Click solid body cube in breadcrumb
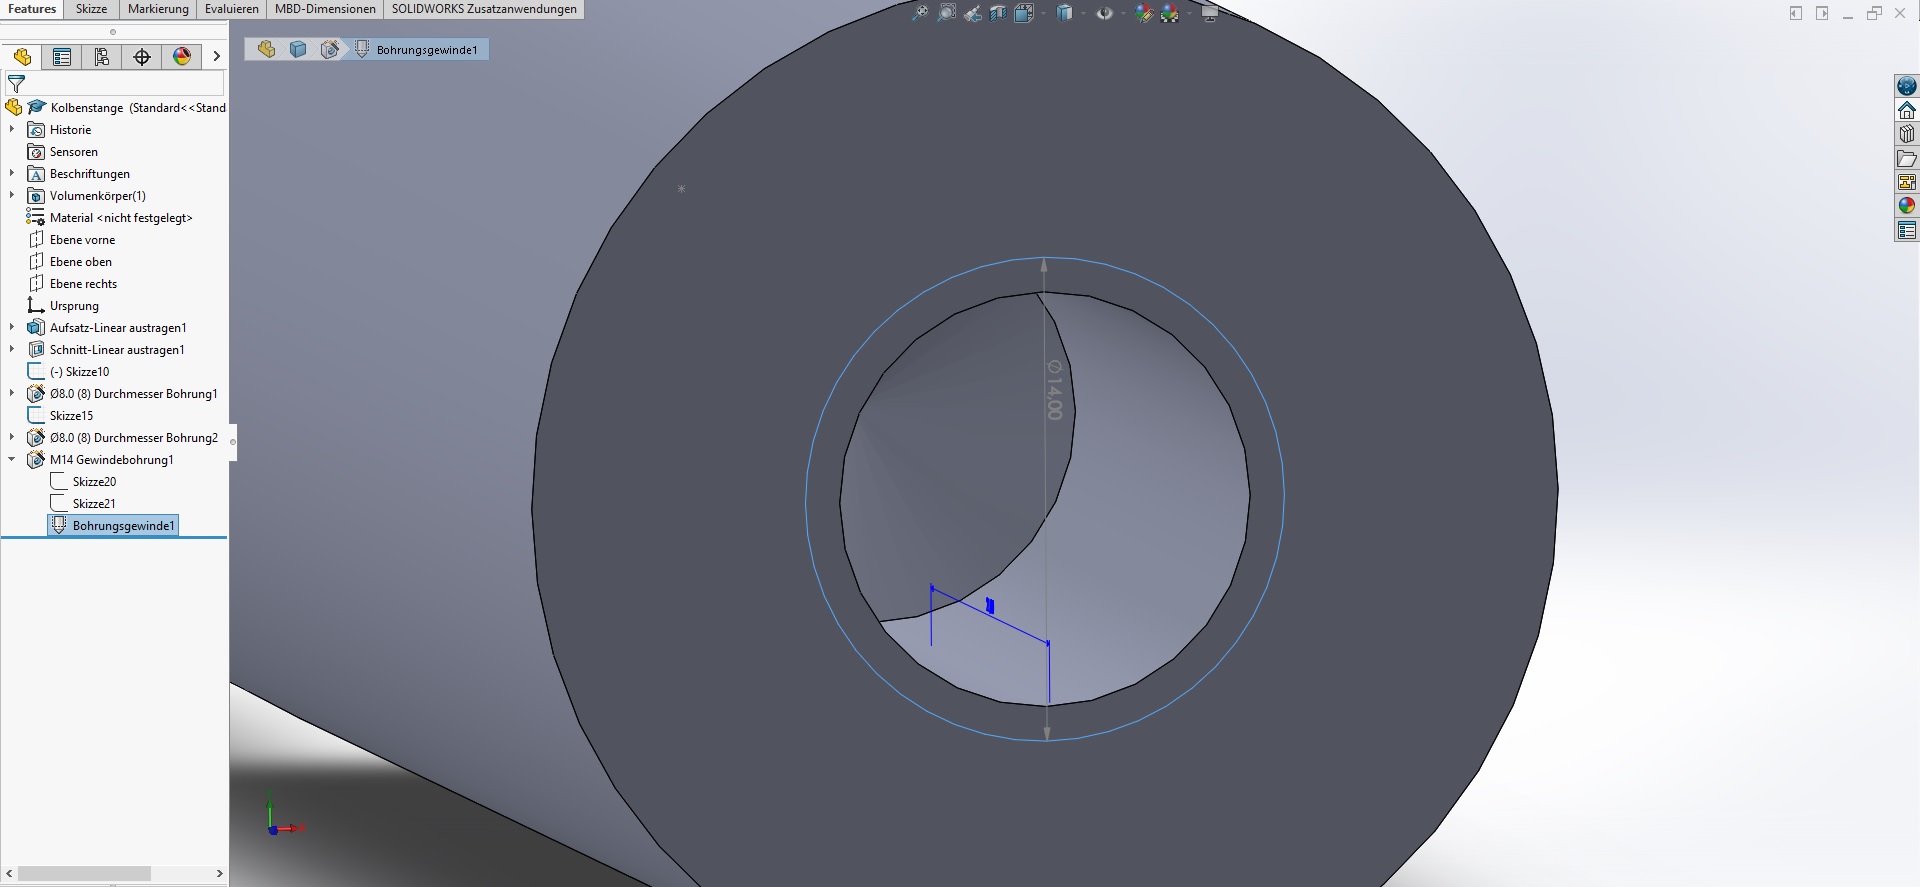 (298, 49)
